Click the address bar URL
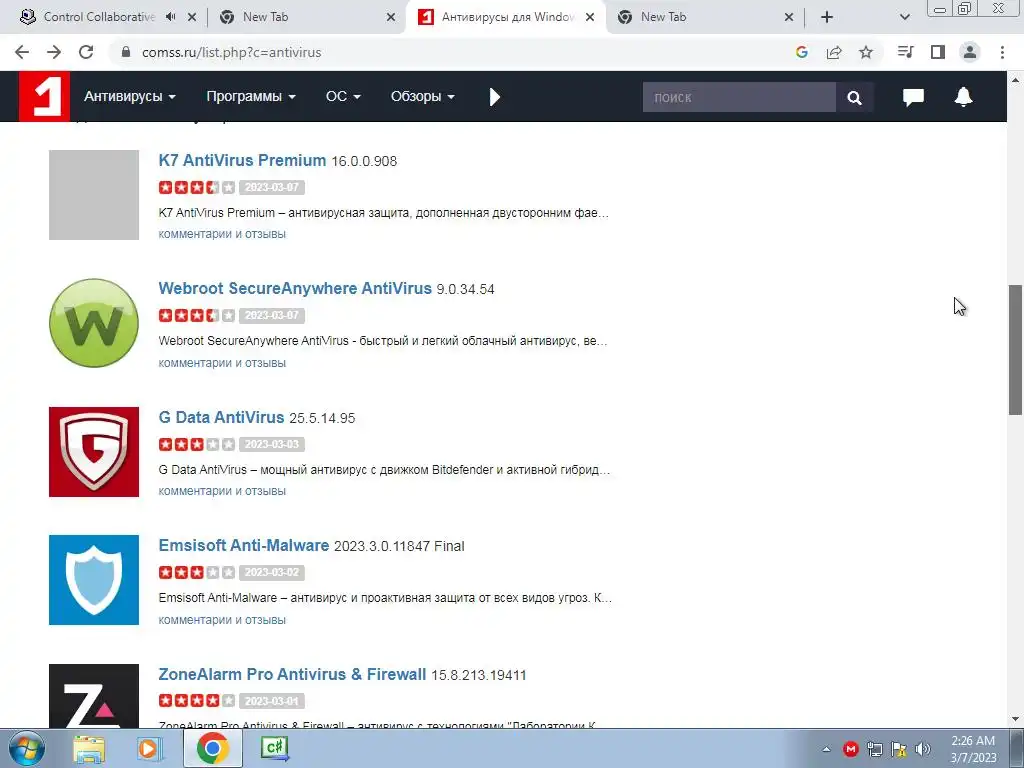Viewport: 1024px width, 768px height. coord(231,52)
